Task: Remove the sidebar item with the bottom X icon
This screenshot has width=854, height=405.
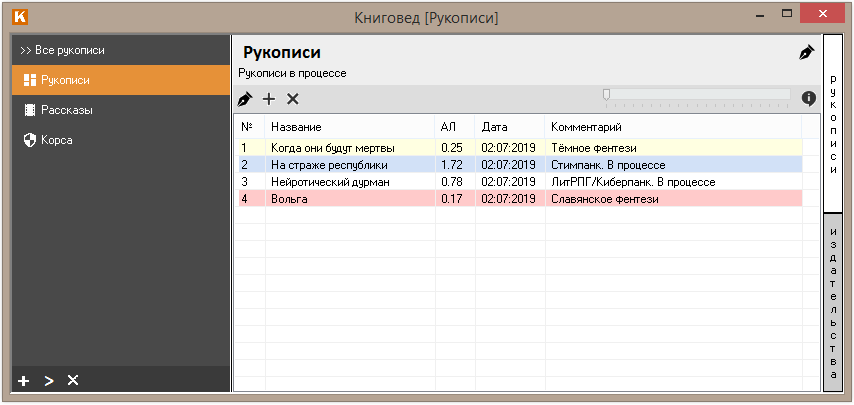Action: click(x=72, y=380)
